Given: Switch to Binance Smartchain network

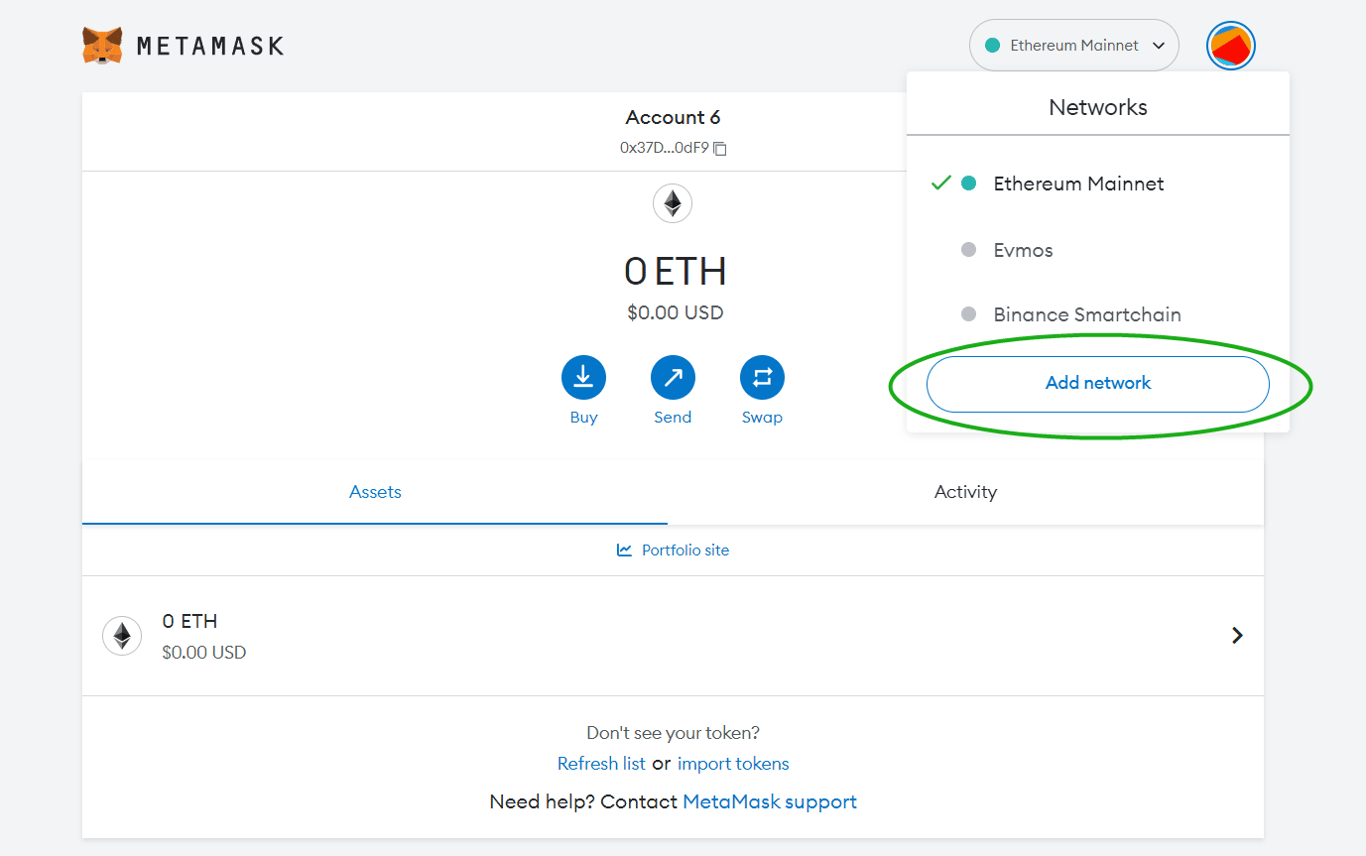Looking at the screenshot, I should click(x=1098, y=314).
